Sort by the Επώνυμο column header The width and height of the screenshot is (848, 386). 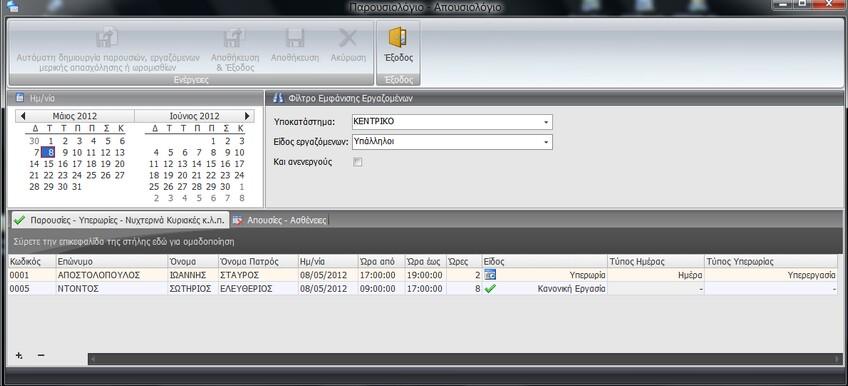pos(111,261)
